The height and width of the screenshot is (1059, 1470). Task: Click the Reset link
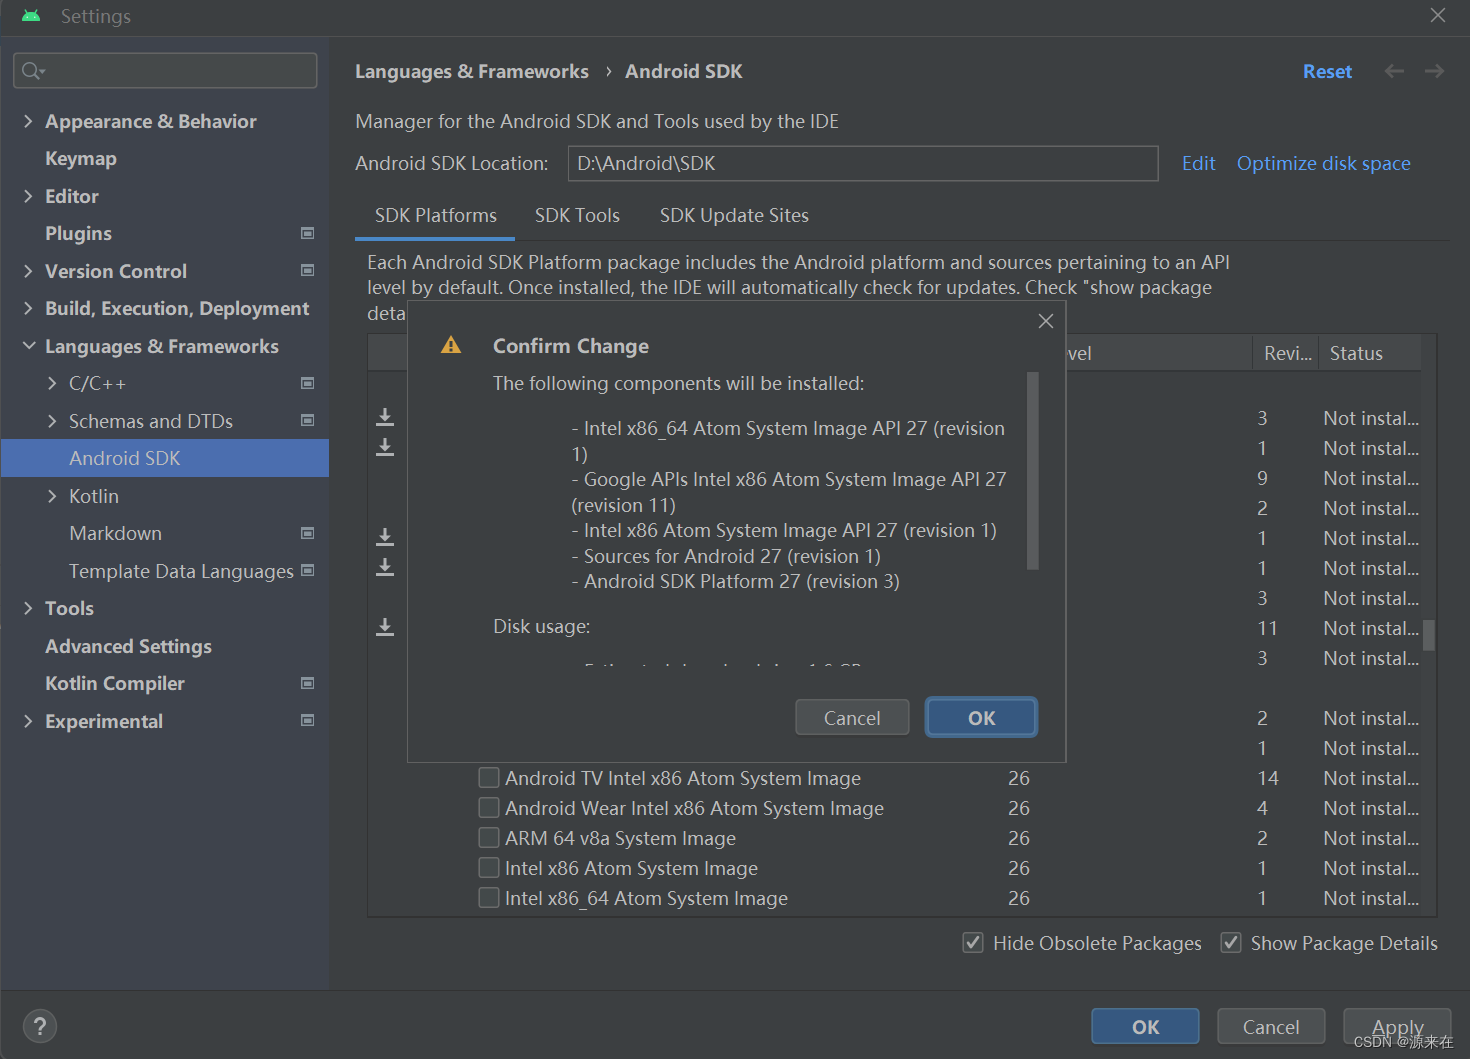(x=1327, y=71)
